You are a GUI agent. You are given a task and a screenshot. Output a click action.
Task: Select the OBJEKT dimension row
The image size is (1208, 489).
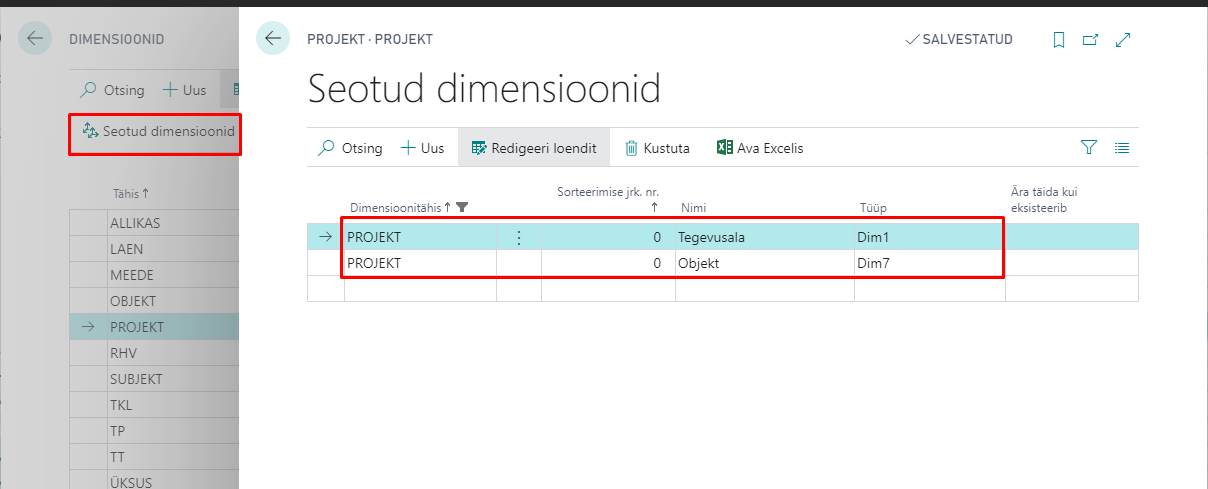[136, 301]
